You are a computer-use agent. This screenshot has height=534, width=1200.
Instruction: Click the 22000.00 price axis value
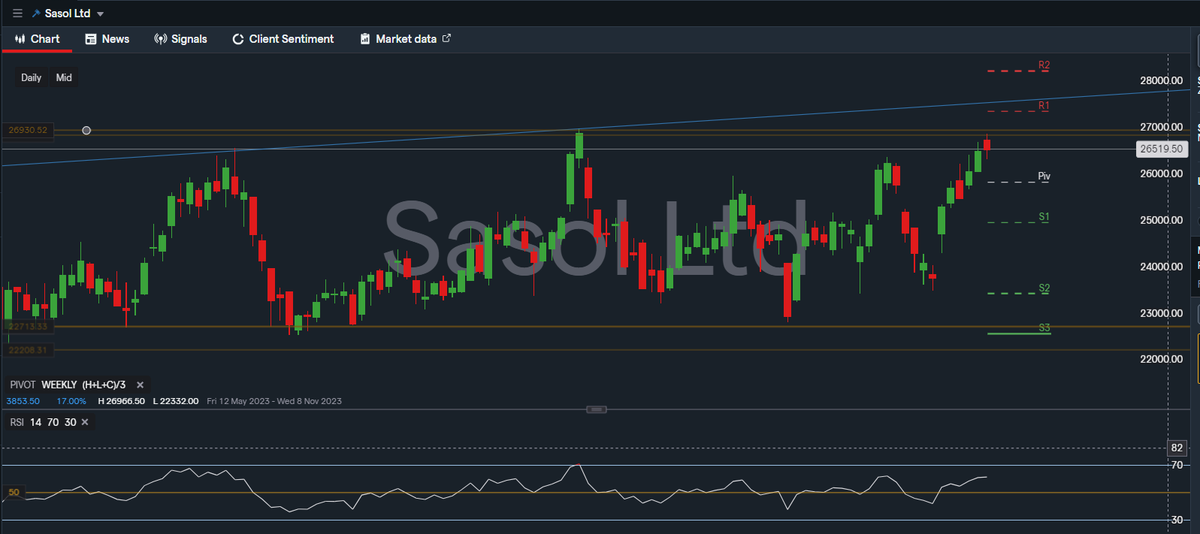tap(1161, 359)
